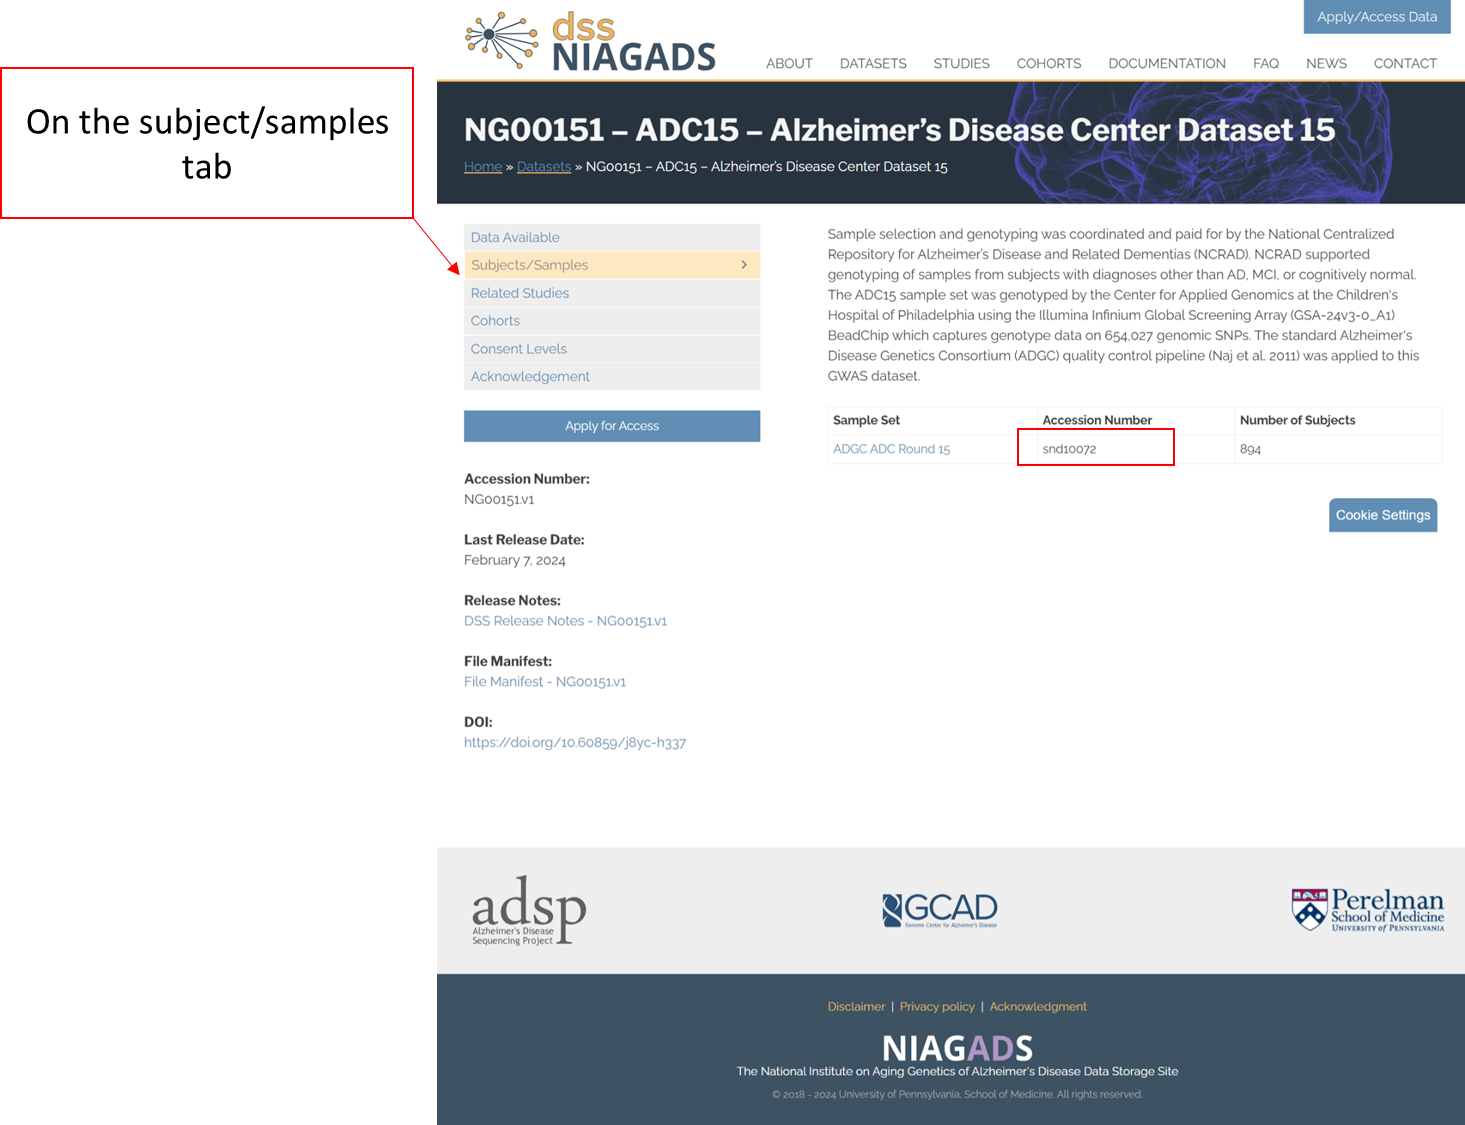Click the ADSP logo in footer
The height and width of the screenshot is (1125, 1465).
pyautogui.click(x=528, y=910)
